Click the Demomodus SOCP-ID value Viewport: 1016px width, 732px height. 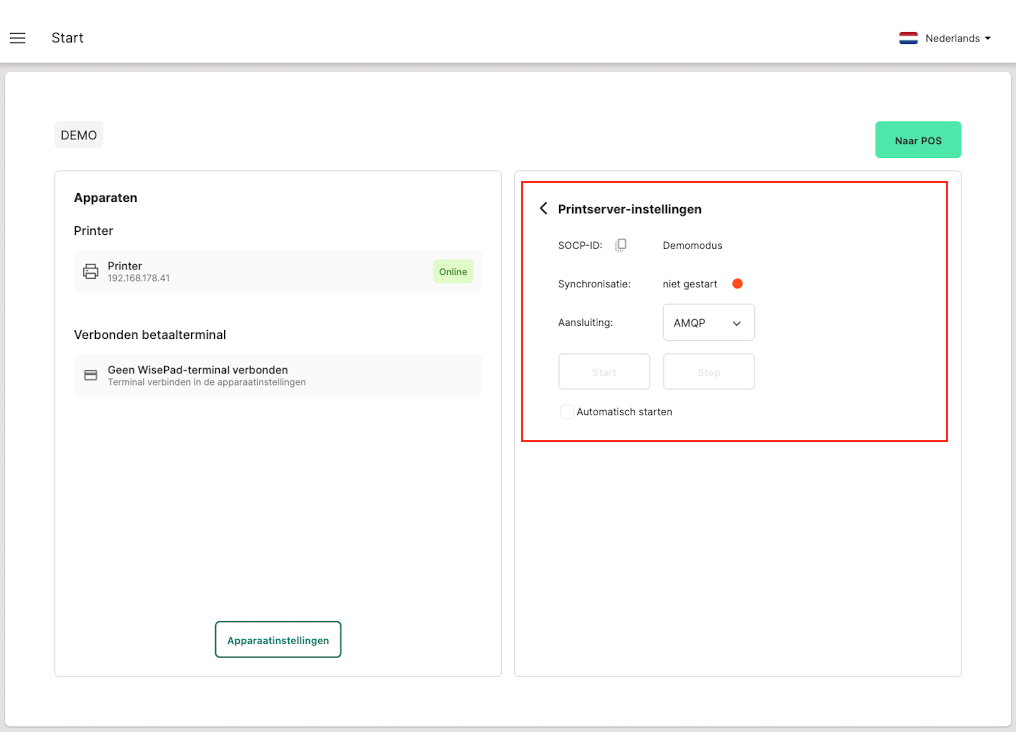point(692,245)
